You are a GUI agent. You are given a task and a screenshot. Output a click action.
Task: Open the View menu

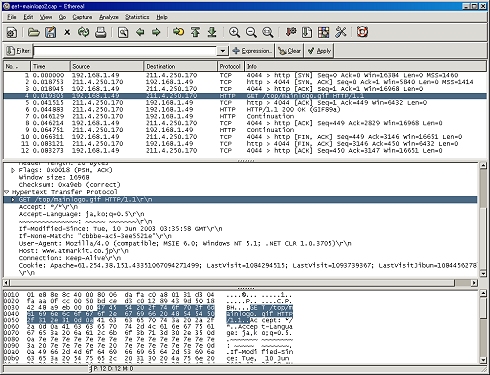46,17
